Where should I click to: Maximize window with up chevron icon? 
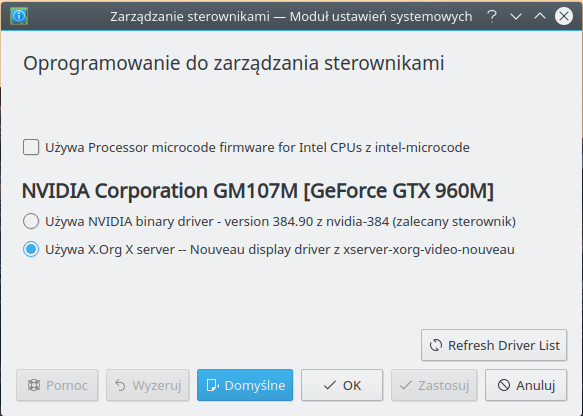(x=540, y=16)
